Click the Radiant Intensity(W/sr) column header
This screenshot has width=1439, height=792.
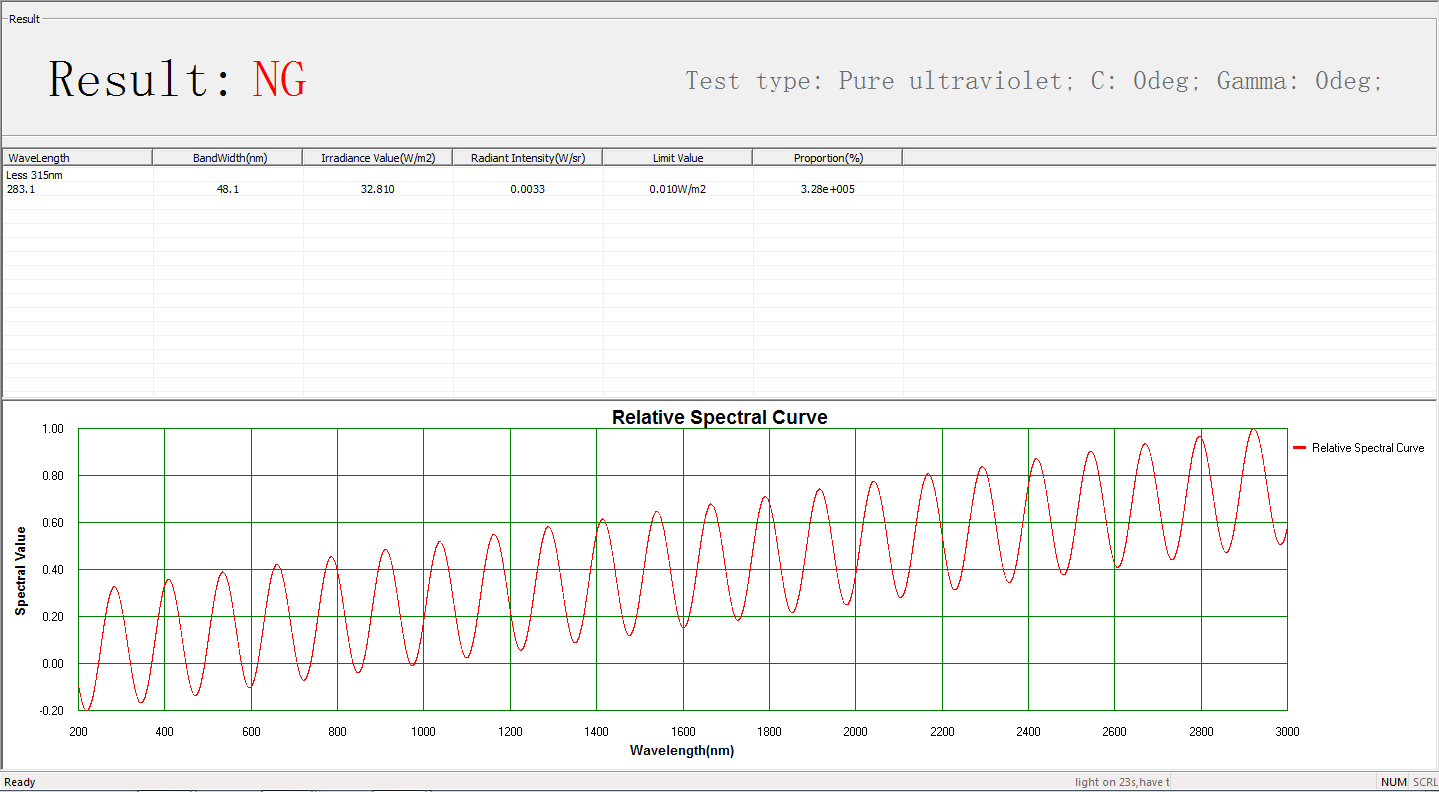coord(528,158)
